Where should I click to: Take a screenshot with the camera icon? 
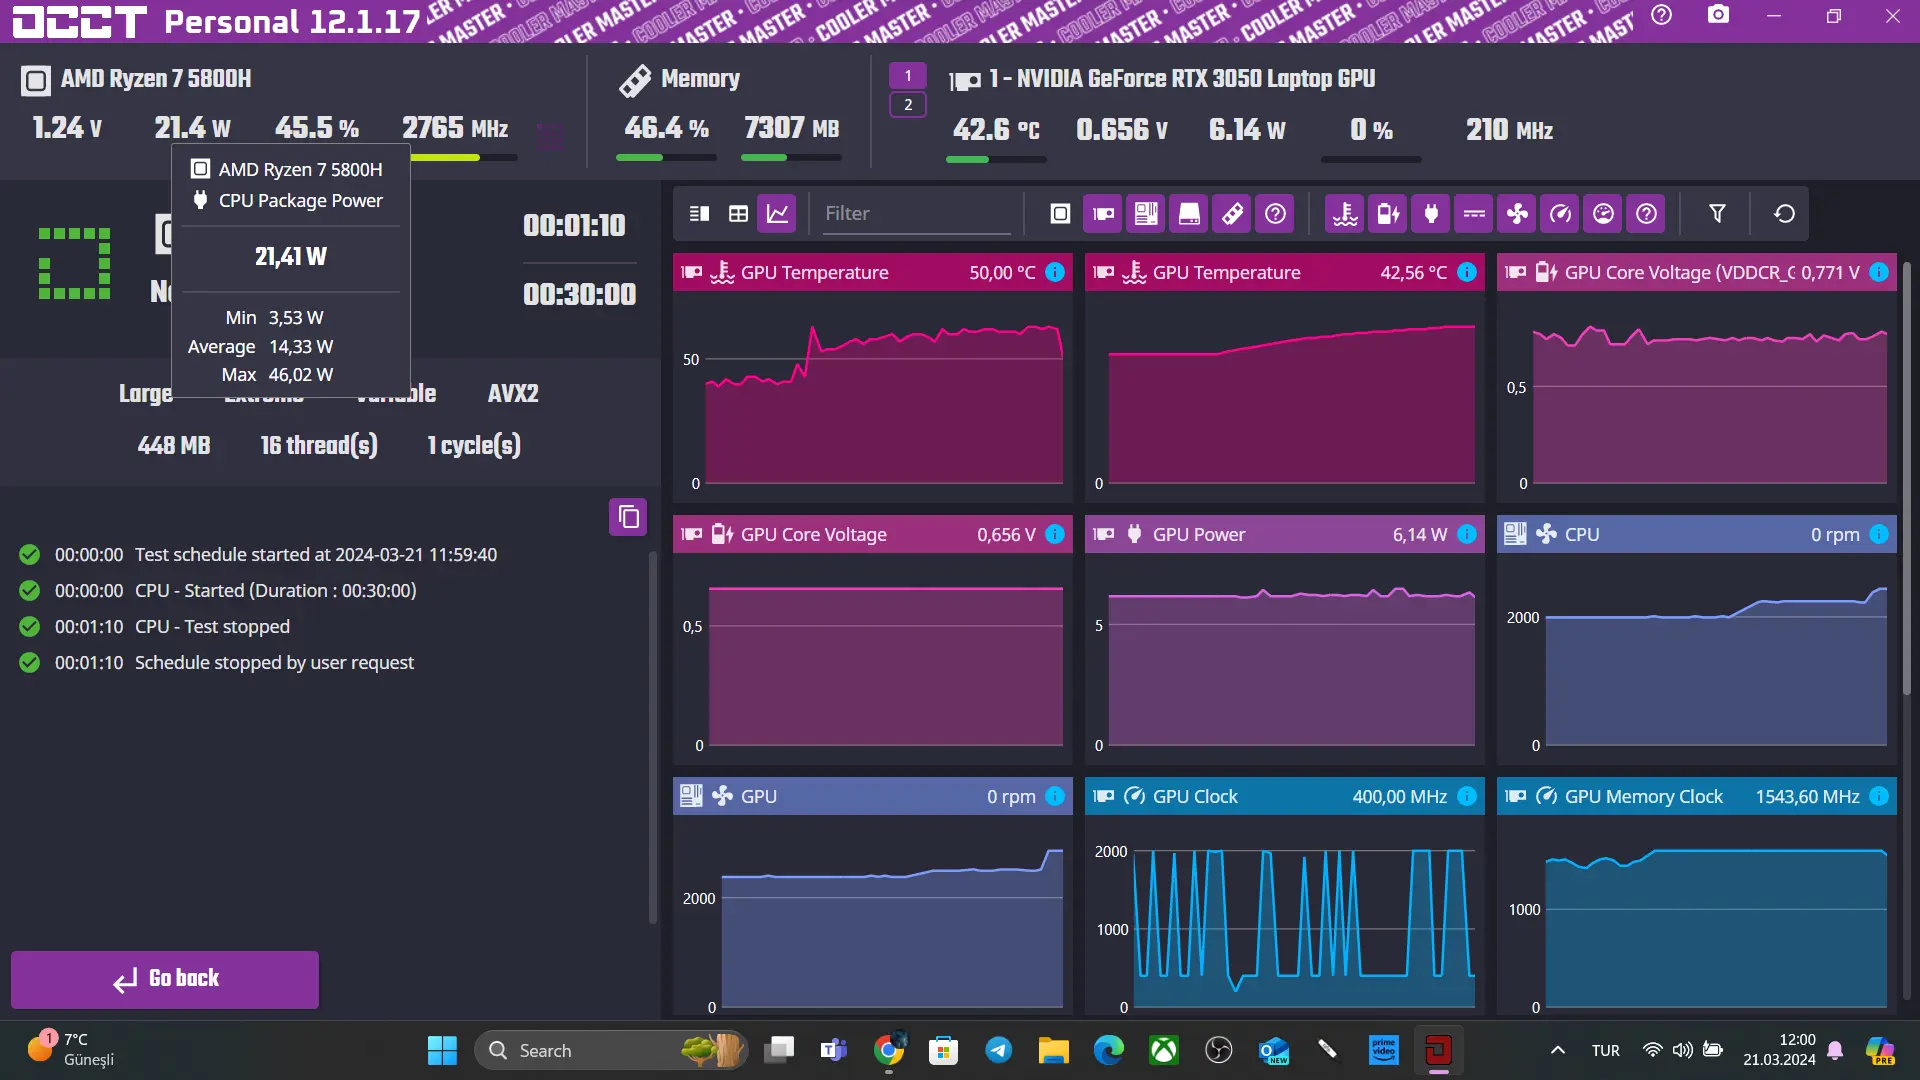1718,16
